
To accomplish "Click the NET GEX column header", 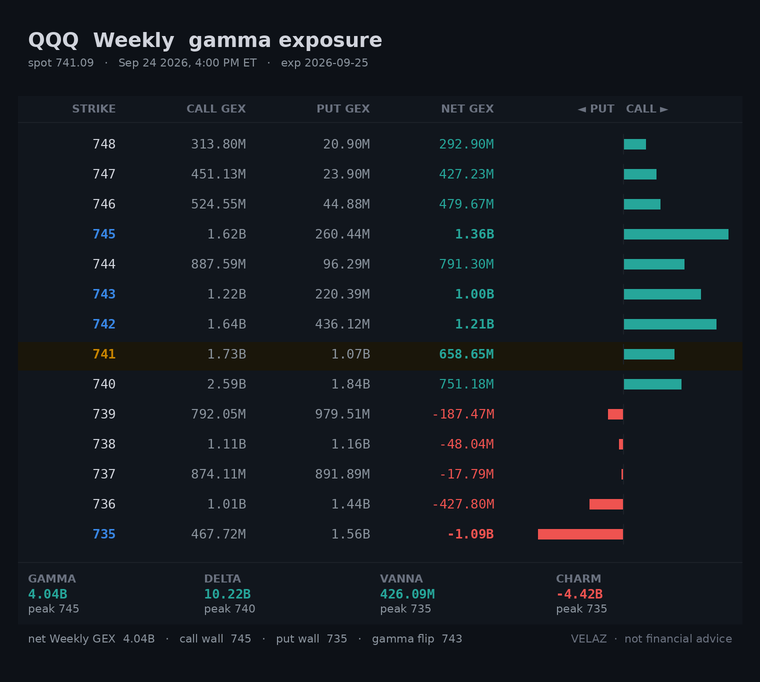I will (467, 109).
